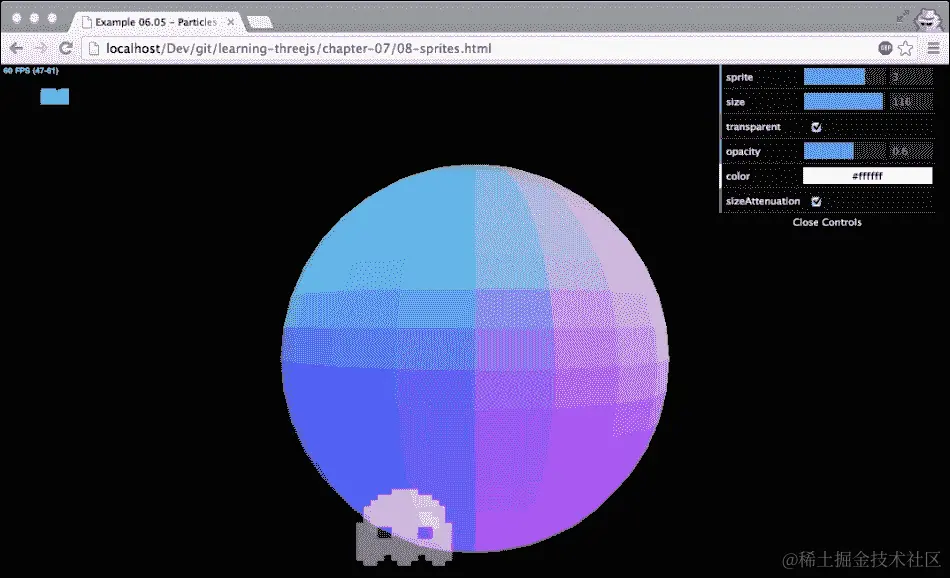Open the color picker showing #ffffff

[868, 176]
